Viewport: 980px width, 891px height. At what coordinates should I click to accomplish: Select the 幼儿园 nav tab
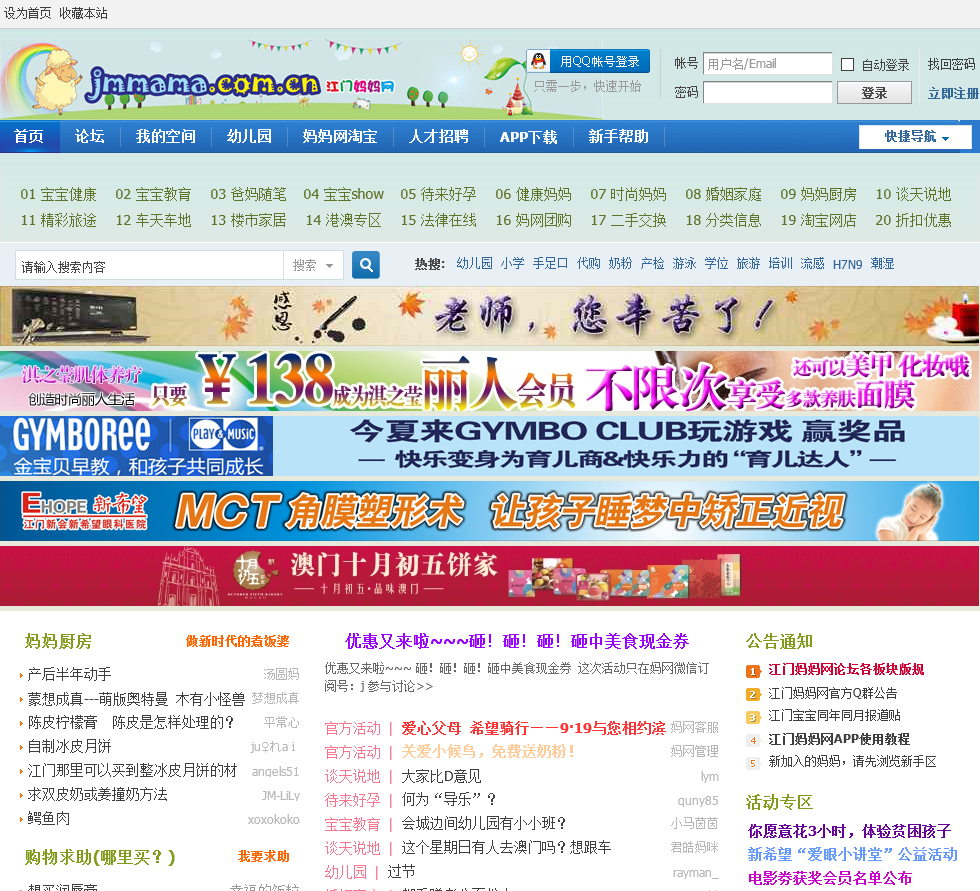pyautogui.click(x=249, y=136)
